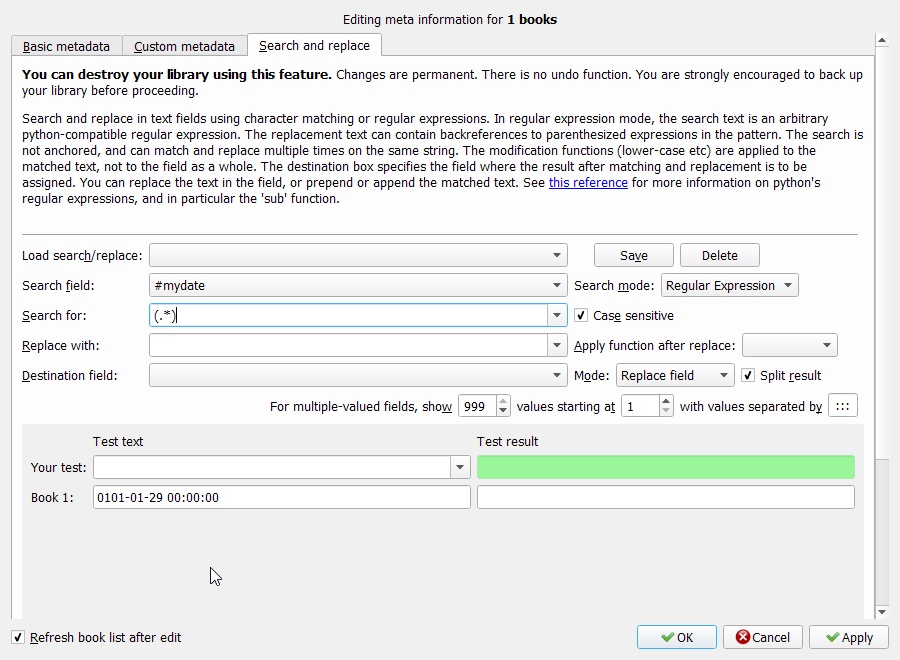Change the Search mode Regular Expression dropdown
Image resolution: width=900 pixels, height=660 pixels.
[x=730, y=285]
